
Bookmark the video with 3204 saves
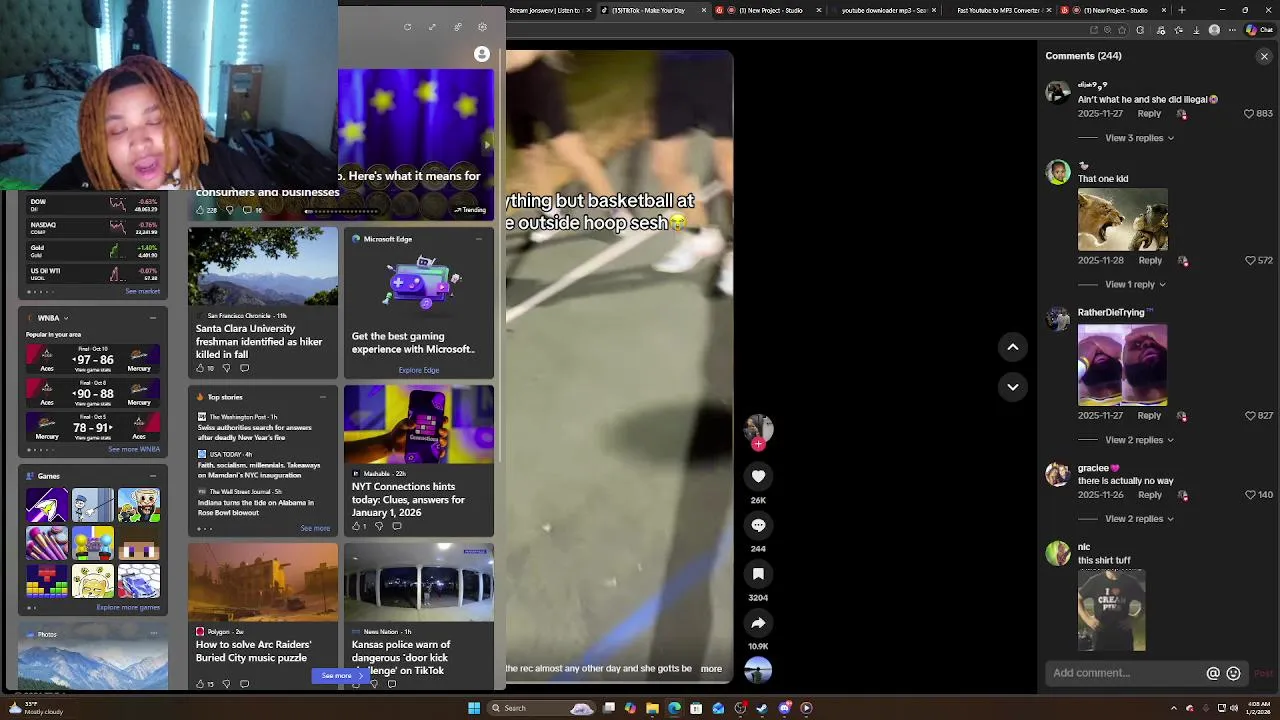click(x=758, y=574)
